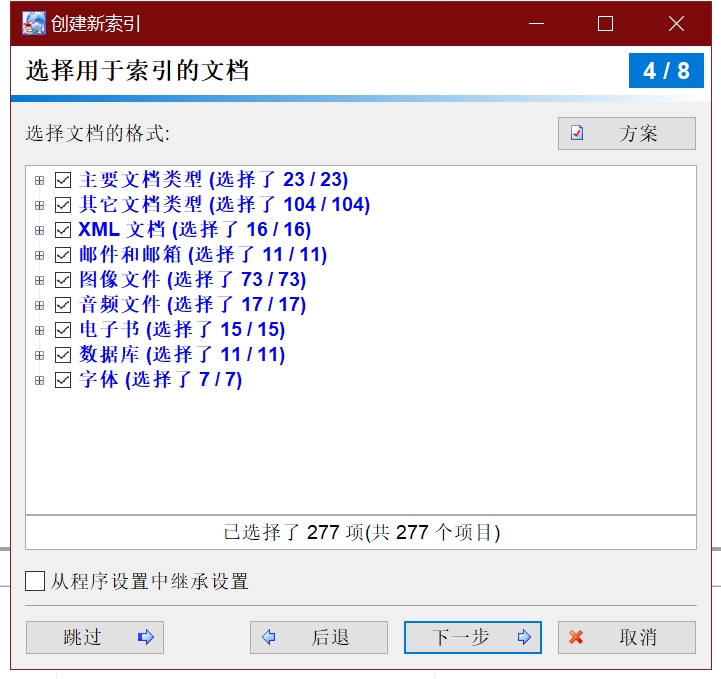This screenshot has height=679, width=721.
Task: Toggle the 主要文档类型 checkbox
Action: tap(63, 180)
